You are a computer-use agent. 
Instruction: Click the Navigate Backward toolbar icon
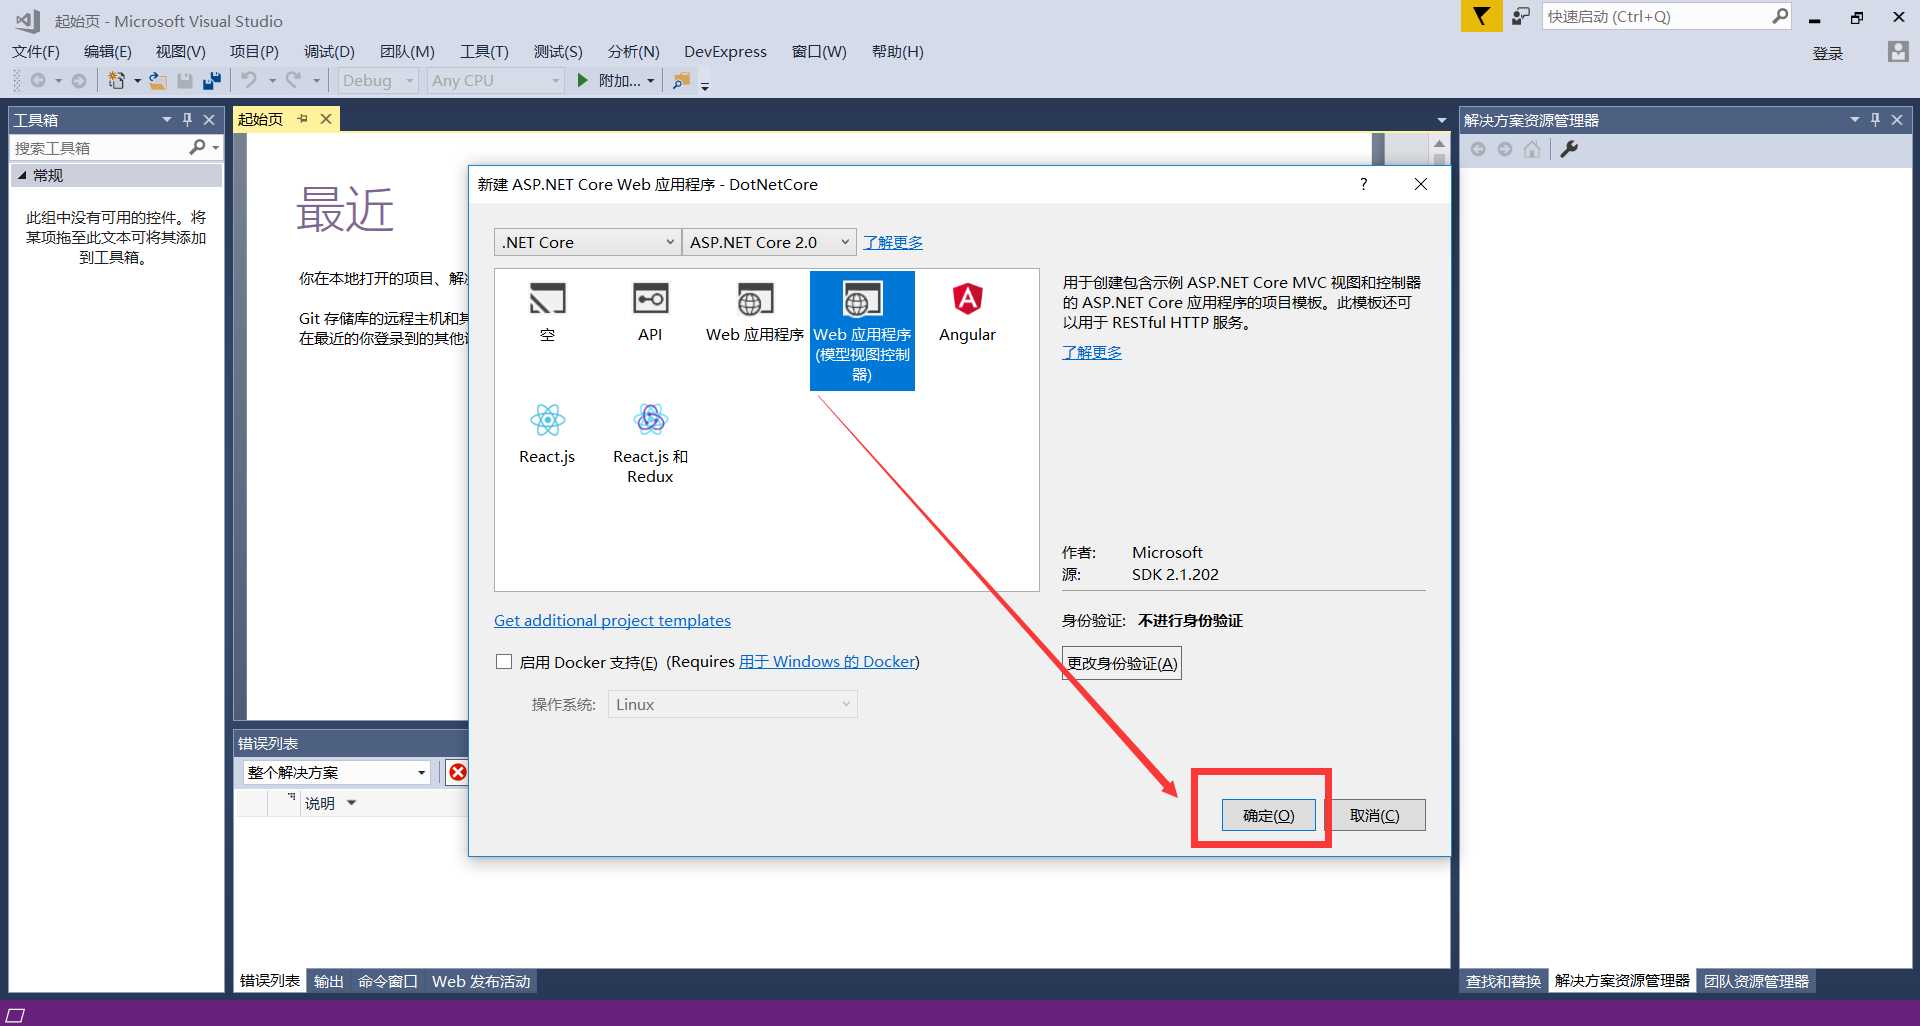click(x=38, y=80)
